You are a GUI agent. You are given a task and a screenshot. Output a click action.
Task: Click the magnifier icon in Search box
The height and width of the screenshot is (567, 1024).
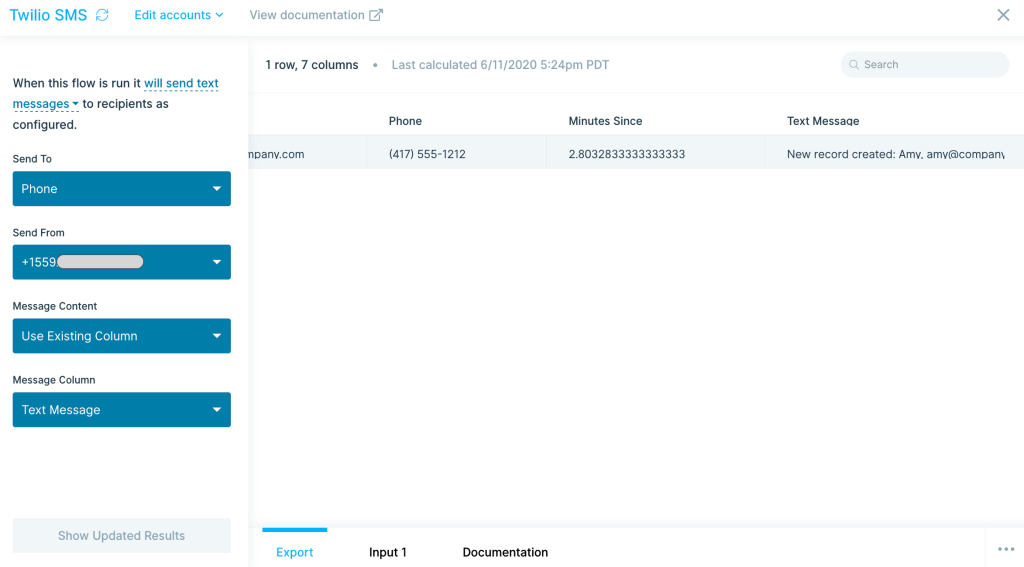(x=854, y=65)
